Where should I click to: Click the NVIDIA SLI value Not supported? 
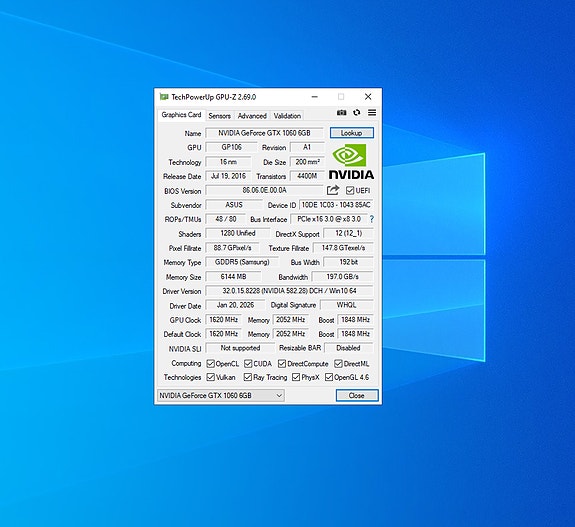(240, 348)
